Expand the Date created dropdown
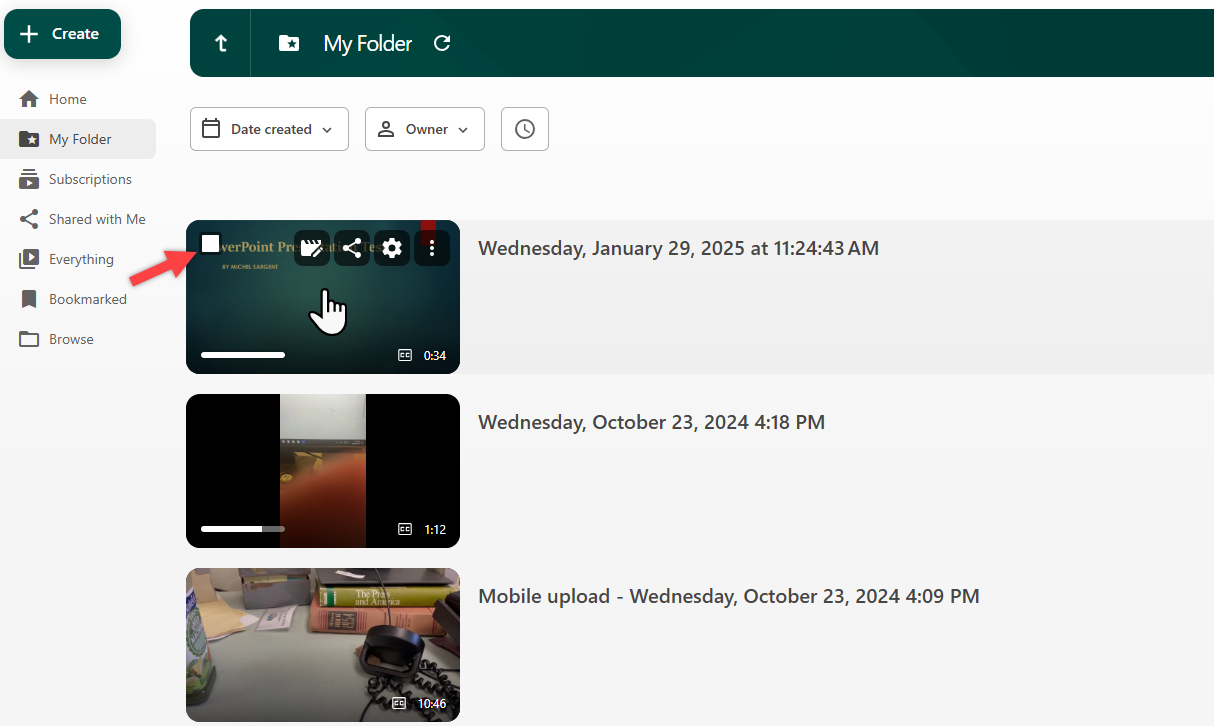1214x726 pixels. click(269, 129)
